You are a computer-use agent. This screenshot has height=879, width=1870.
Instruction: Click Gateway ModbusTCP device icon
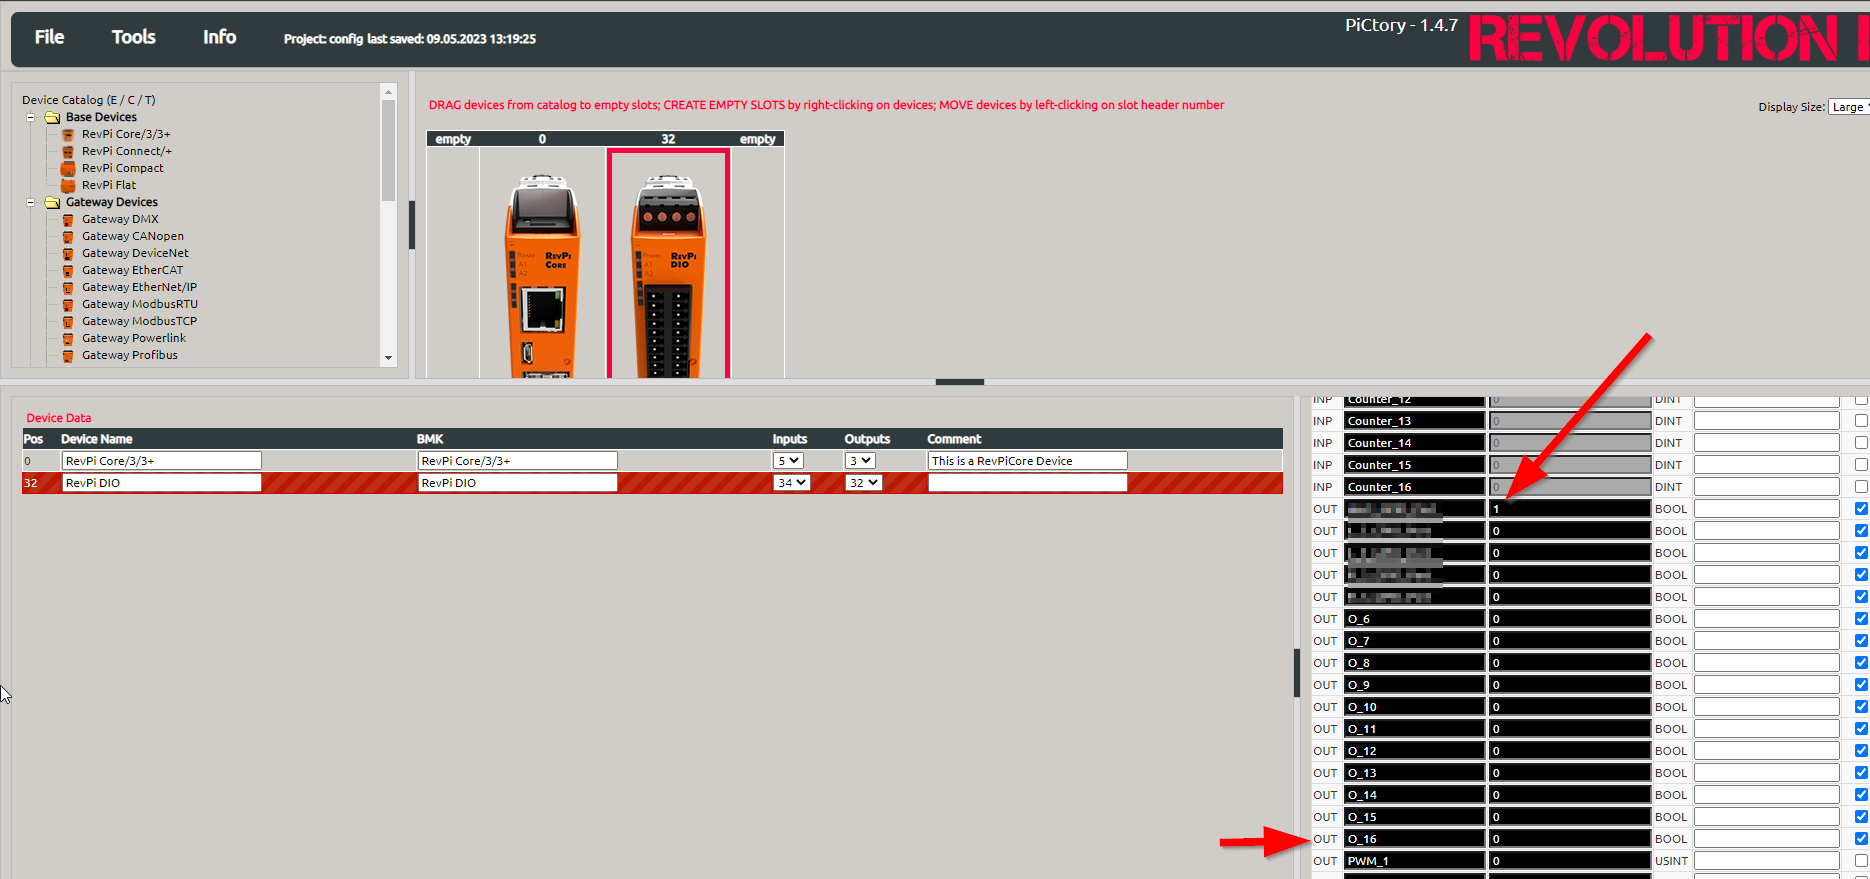68,321
